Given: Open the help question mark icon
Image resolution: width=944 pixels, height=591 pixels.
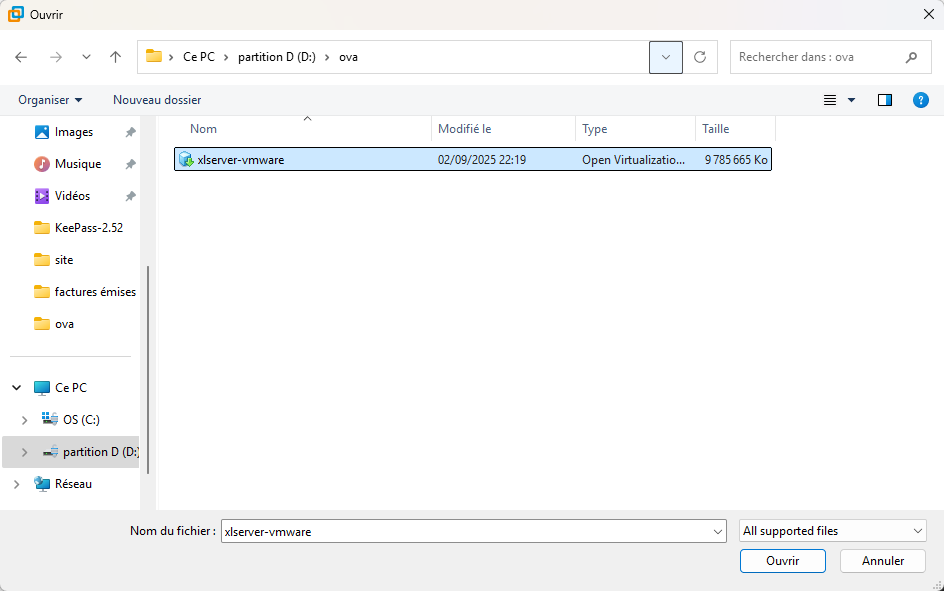Looking at the screenshot, I should click(x=921, y=100).
